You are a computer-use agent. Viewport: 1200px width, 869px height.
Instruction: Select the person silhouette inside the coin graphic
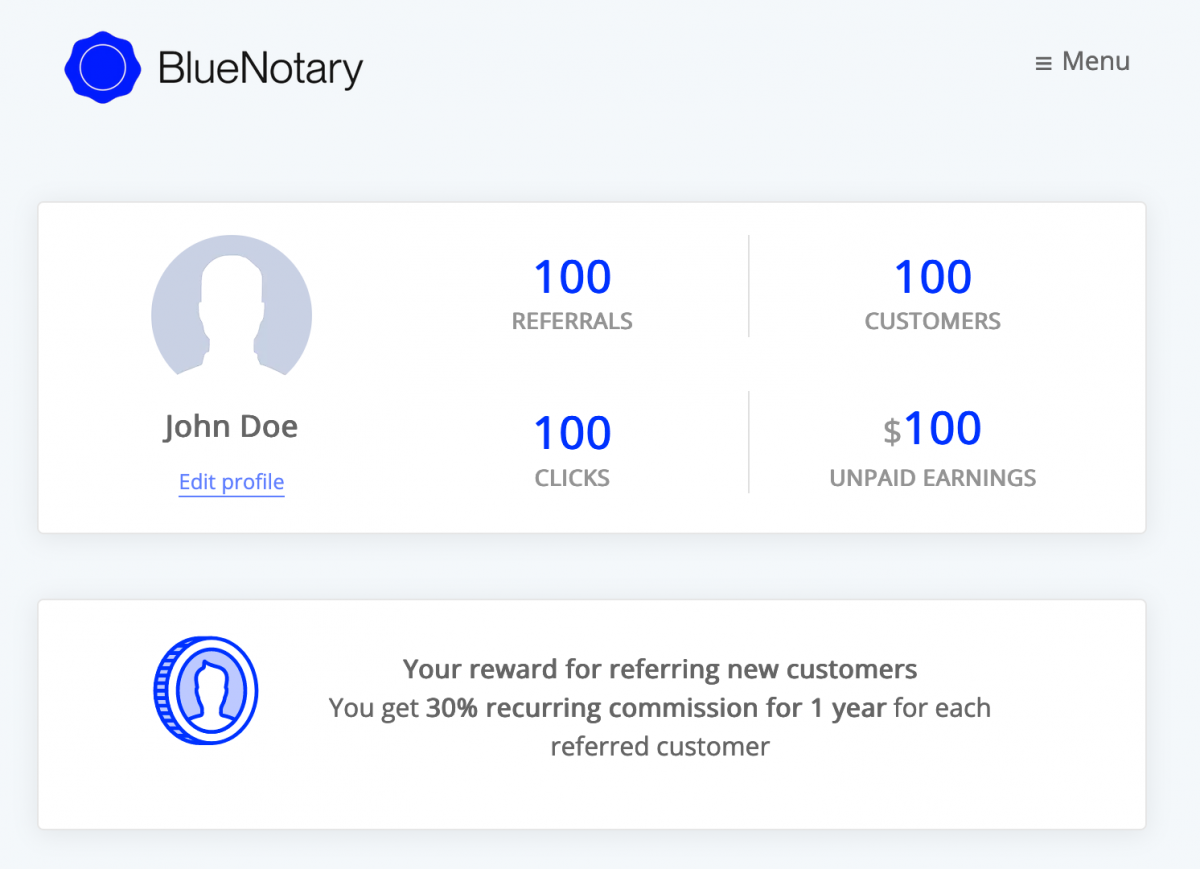click(210, 690)
